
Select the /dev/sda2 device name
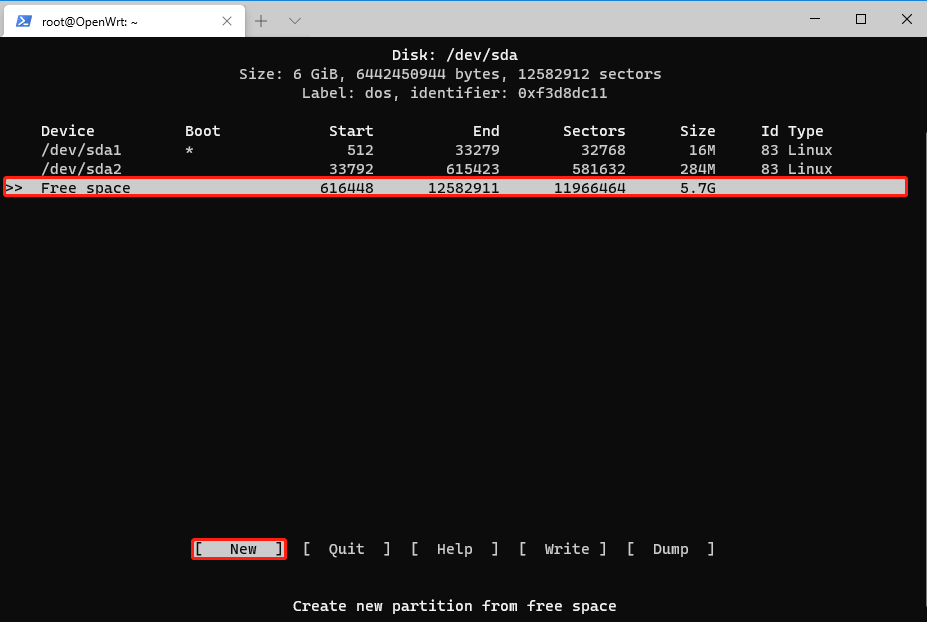point(81,169)
